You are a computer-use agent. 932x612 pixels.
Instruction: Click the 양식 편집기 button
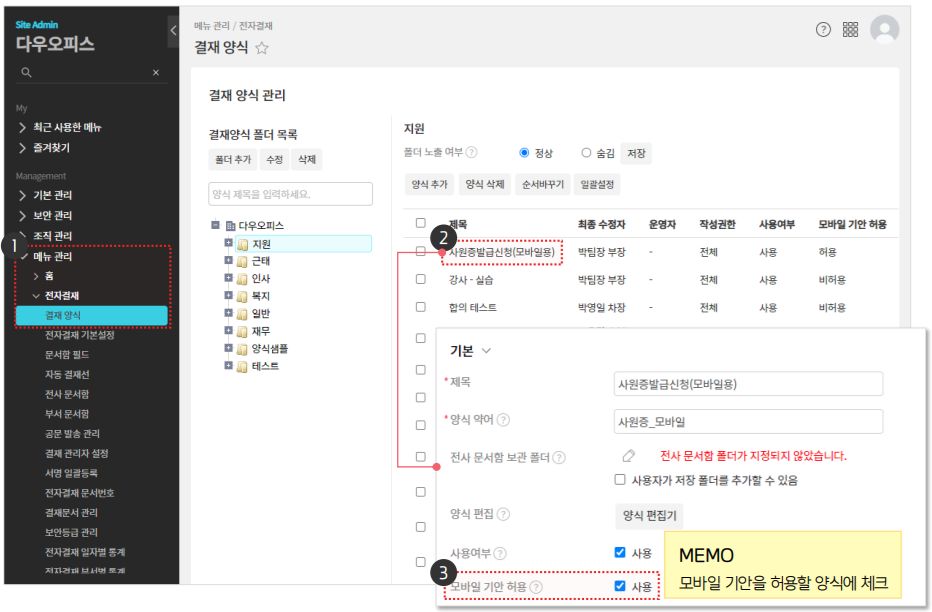(x=648, y=515)
